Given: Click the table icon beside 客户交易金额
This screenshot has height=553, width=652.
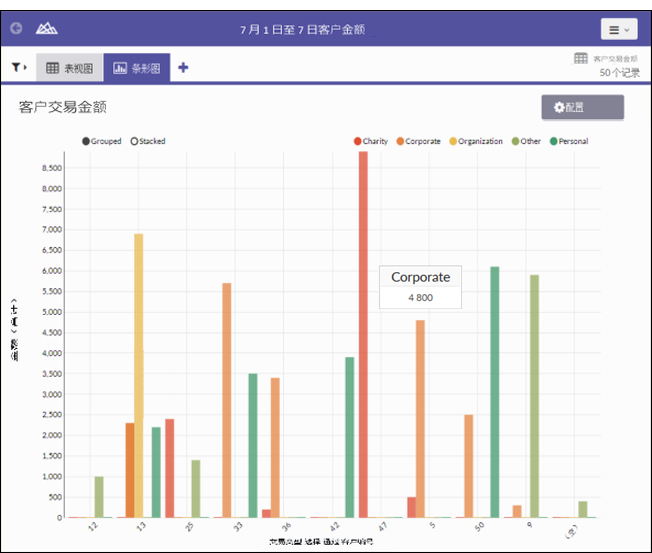Looking at the screenshot, I should click(x=581, y=59).
